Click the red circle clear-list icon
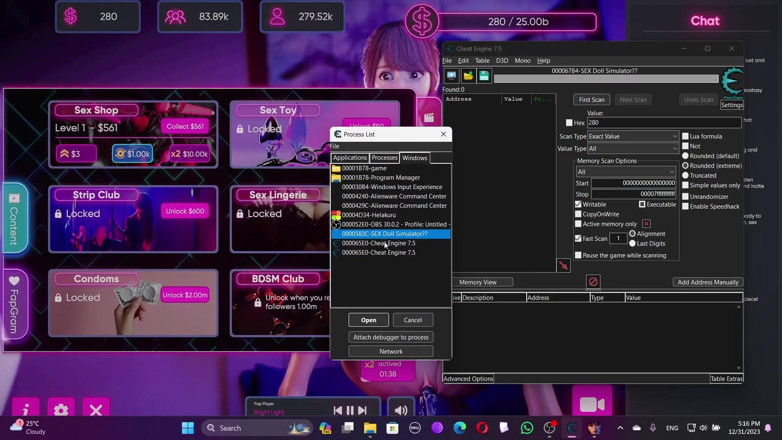This screenshot has height=440, width=782. click(592, 282)
